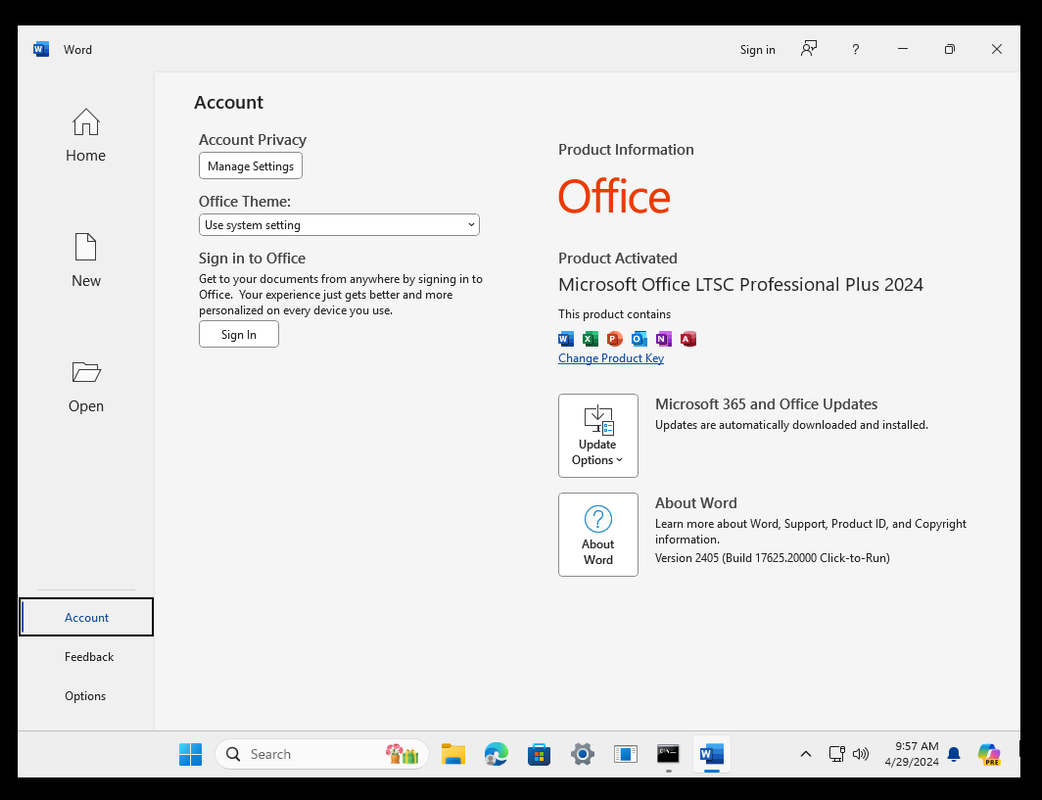
Task: Click the Access app icon under product contains
Action: click(688, 339)
